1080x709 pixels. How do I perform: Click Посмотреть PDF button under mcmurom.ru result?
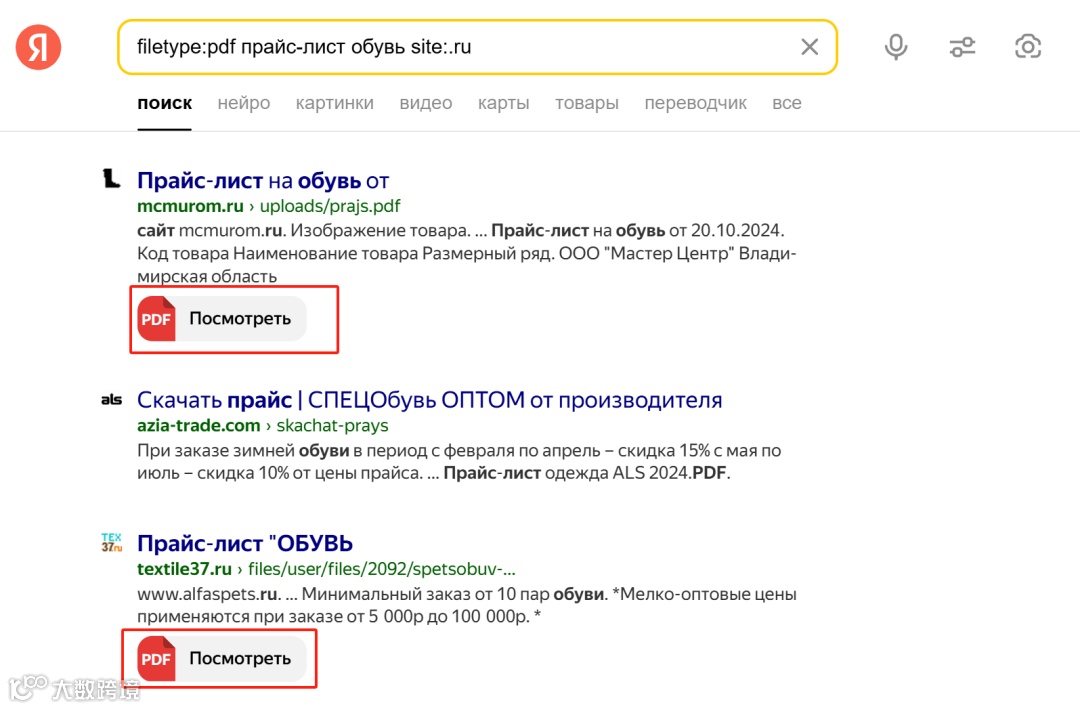[222, 319]
